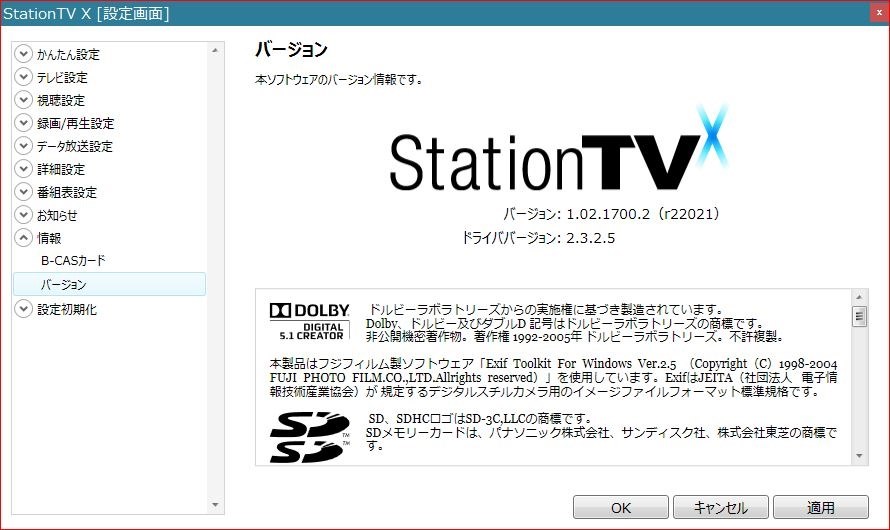
Task: Expand the 設定初期化 section chevron
Action: [23, 309]
